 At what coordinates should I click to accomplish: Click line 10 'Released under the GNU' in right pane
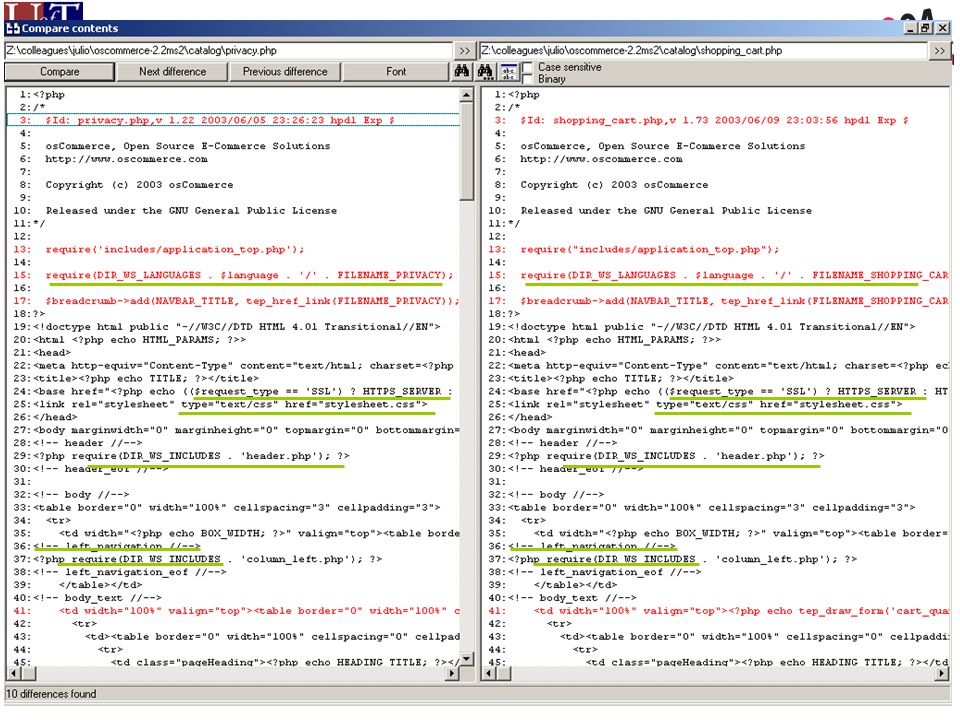point(716,210)
